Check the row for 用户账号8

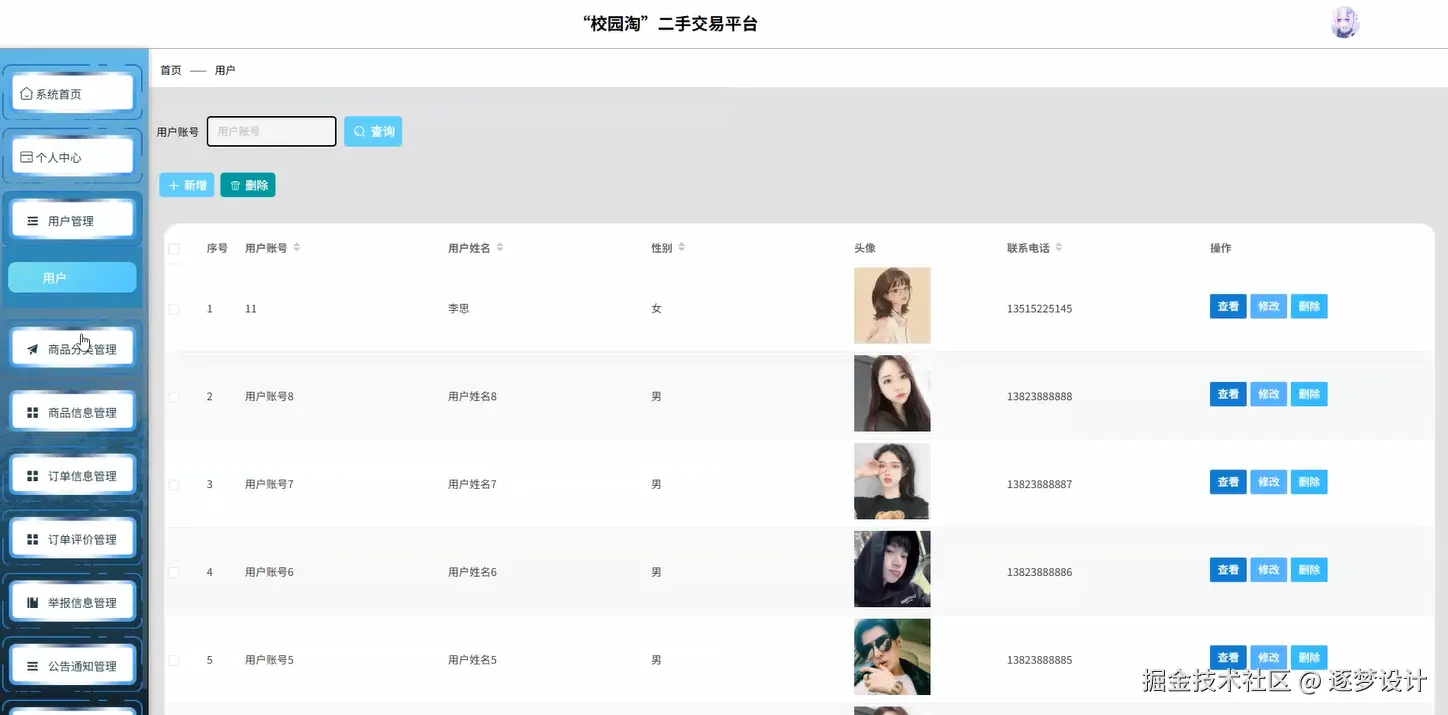(x=174, y=397)
